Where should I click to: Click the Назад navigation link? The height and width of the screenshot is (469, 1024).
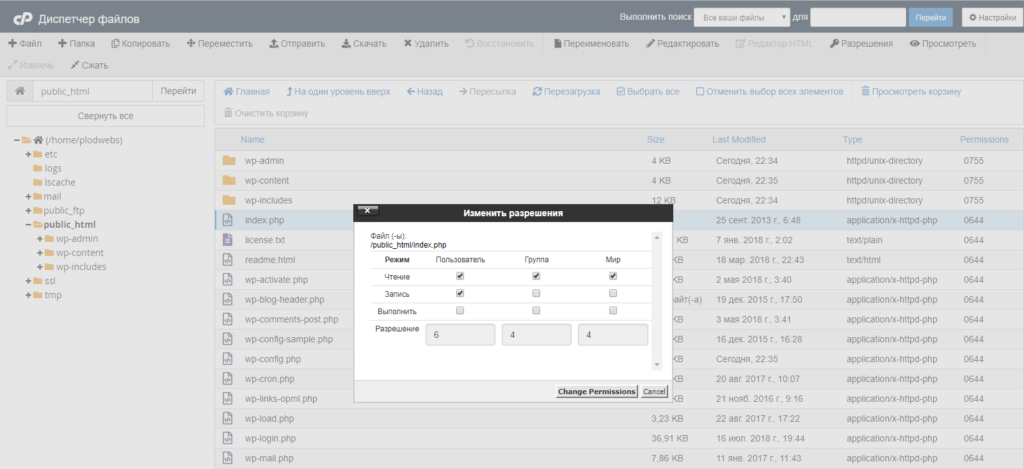pos(424,91)
